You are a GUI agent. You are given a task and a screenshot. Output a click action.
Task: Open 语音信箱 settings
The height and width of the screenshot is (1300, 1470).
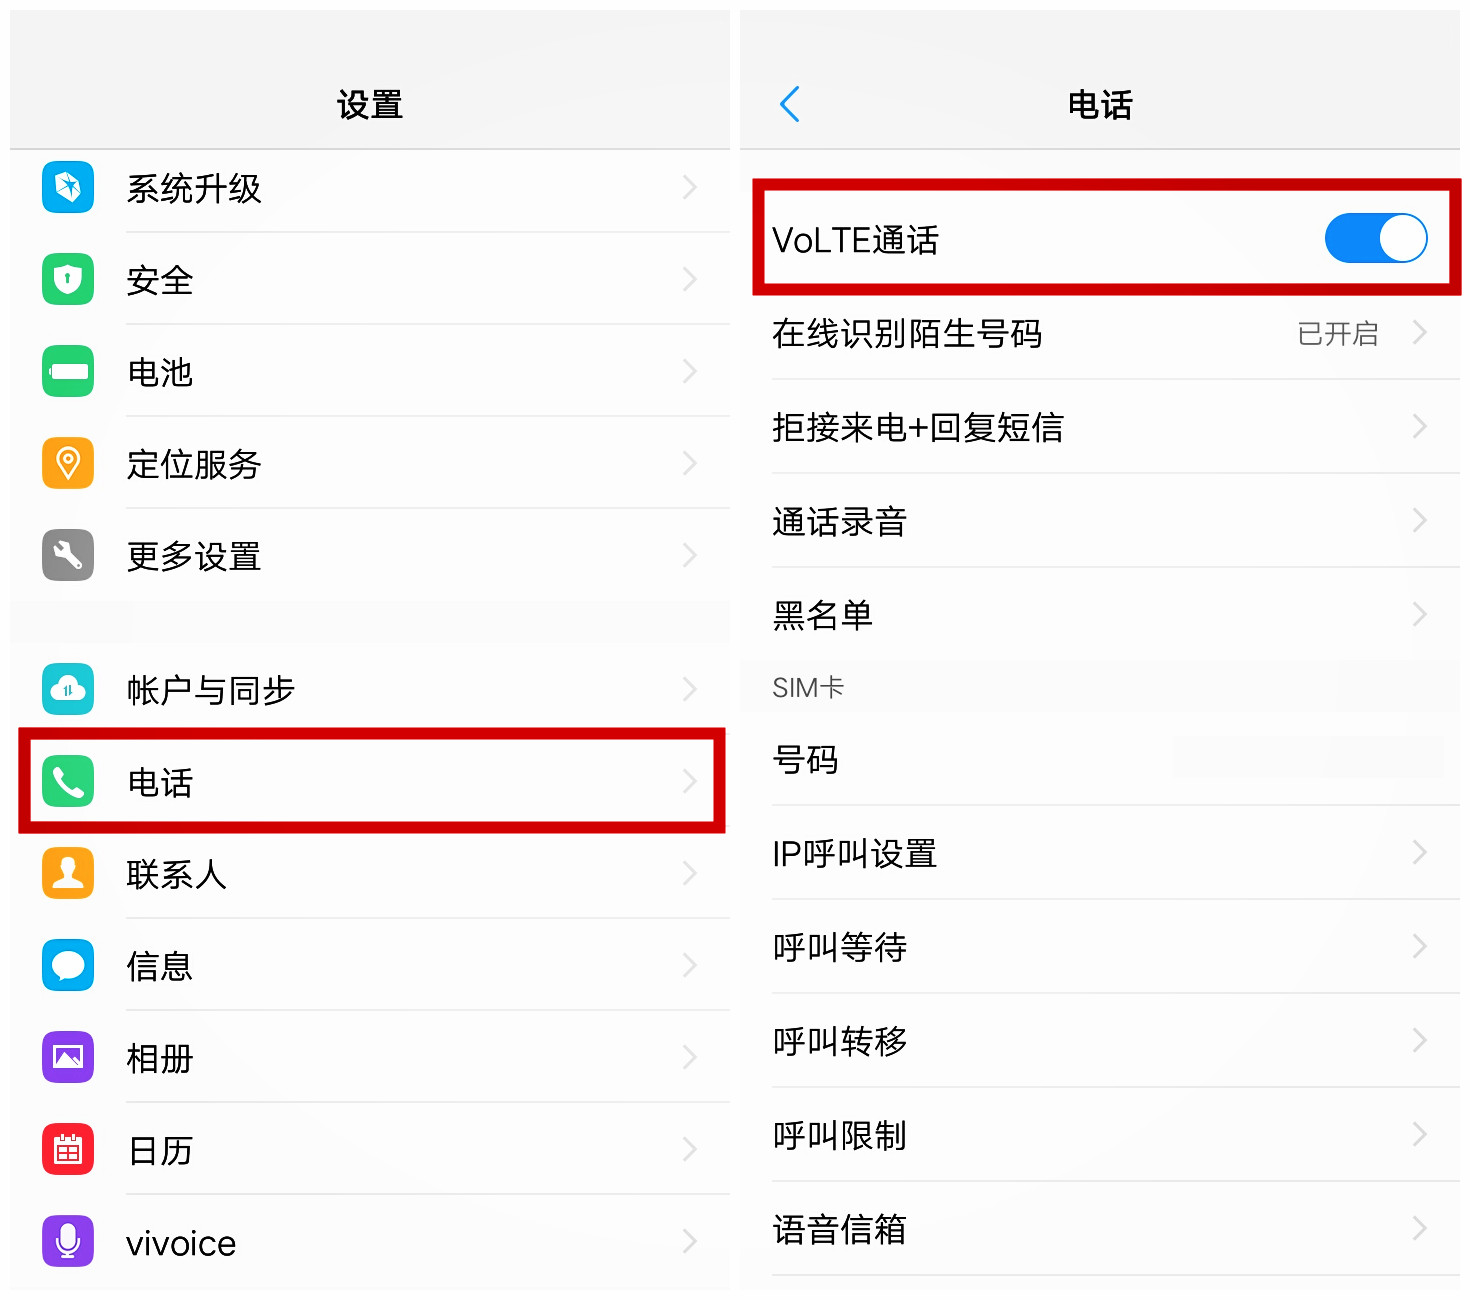(1100, 1229)
